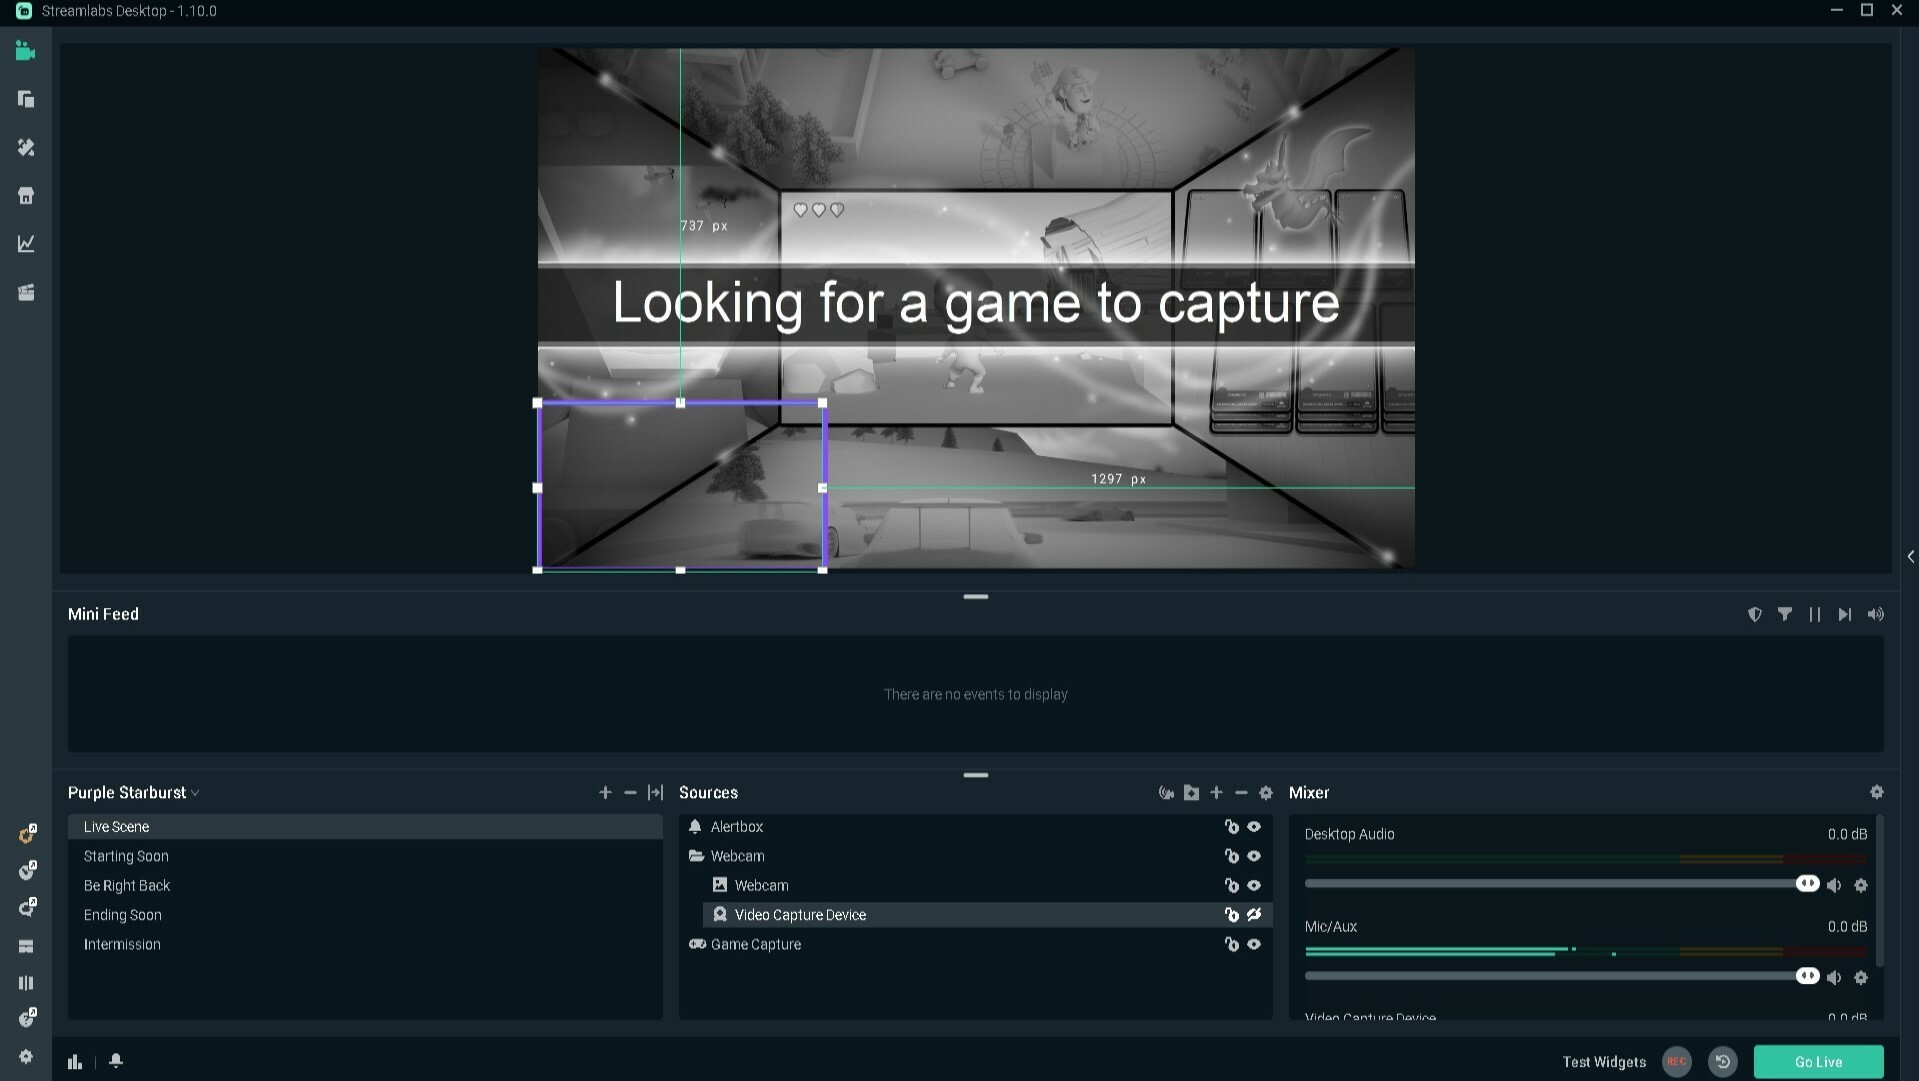Skip the current alert in the Mini Feed
This screenshot has height=1081, width=1919.
pyautogui.click(x=1845, y=614)
